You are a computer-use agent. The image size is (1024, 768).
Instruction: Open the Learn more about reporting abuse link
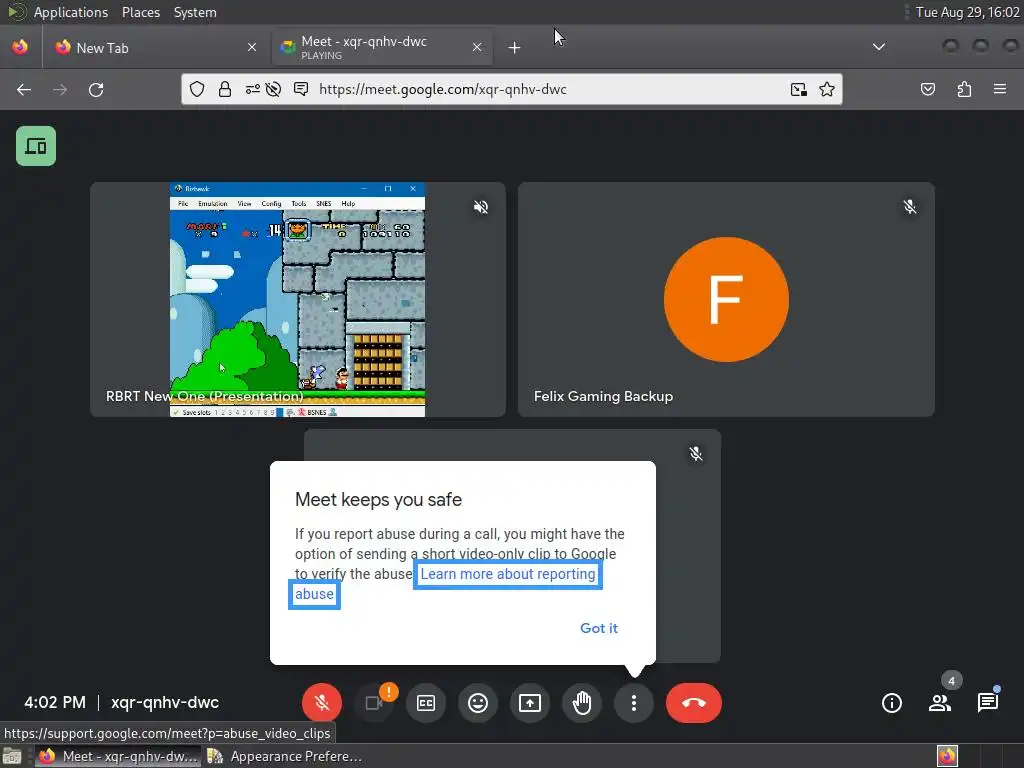click(x=507, y=574)
